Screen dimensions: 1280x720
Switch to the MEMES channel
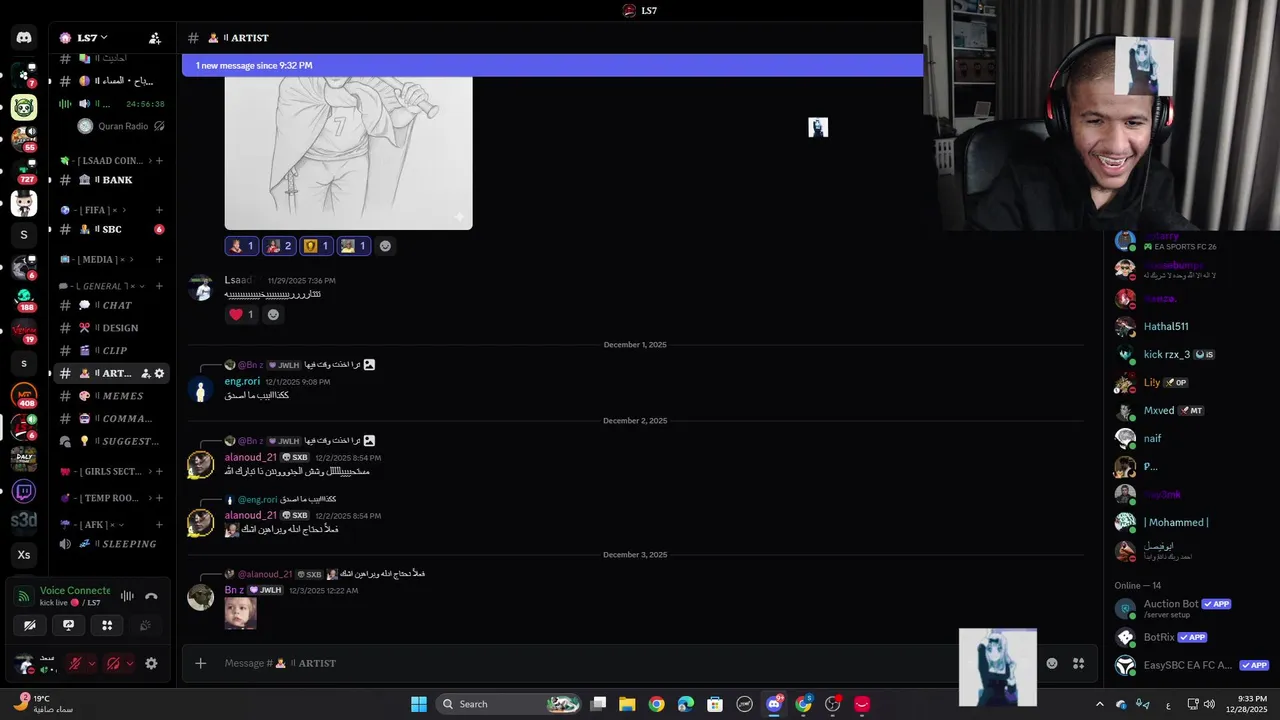111,396
